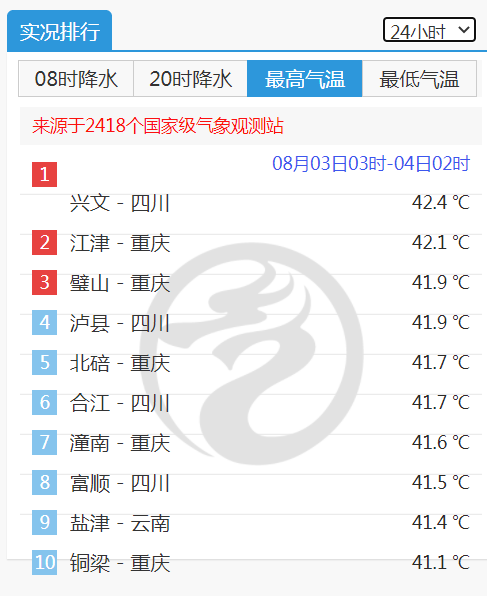Click the red rank 2 badge

click(44, 242)
